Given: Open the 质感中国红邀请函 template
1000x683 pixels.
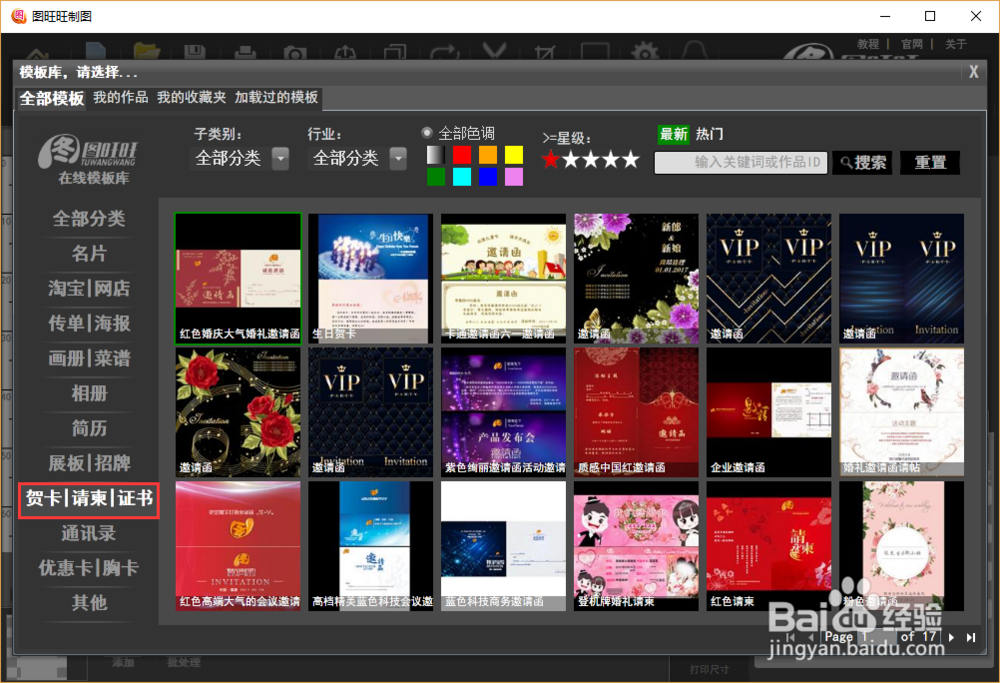Looking at the screenshot, I should (x=636, y=412).
